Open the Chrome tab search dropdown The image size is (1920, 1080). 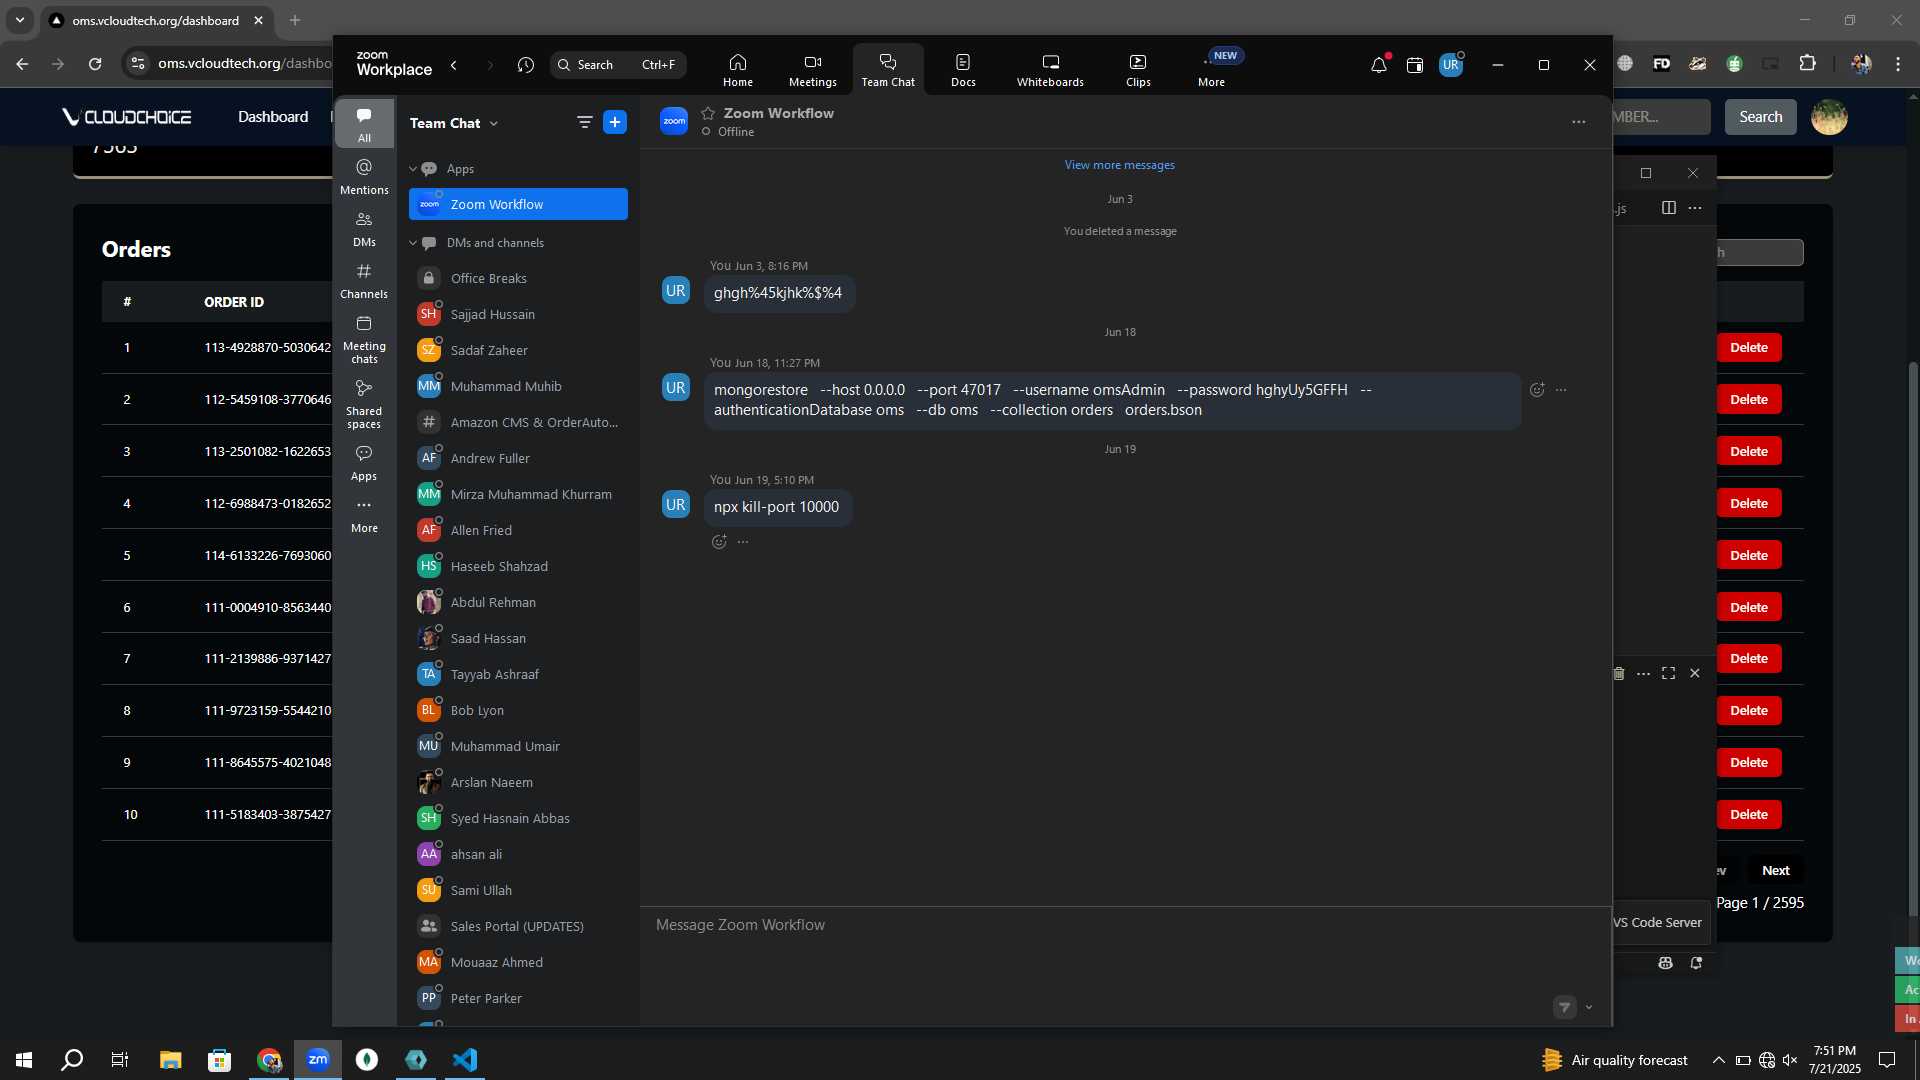20,20
